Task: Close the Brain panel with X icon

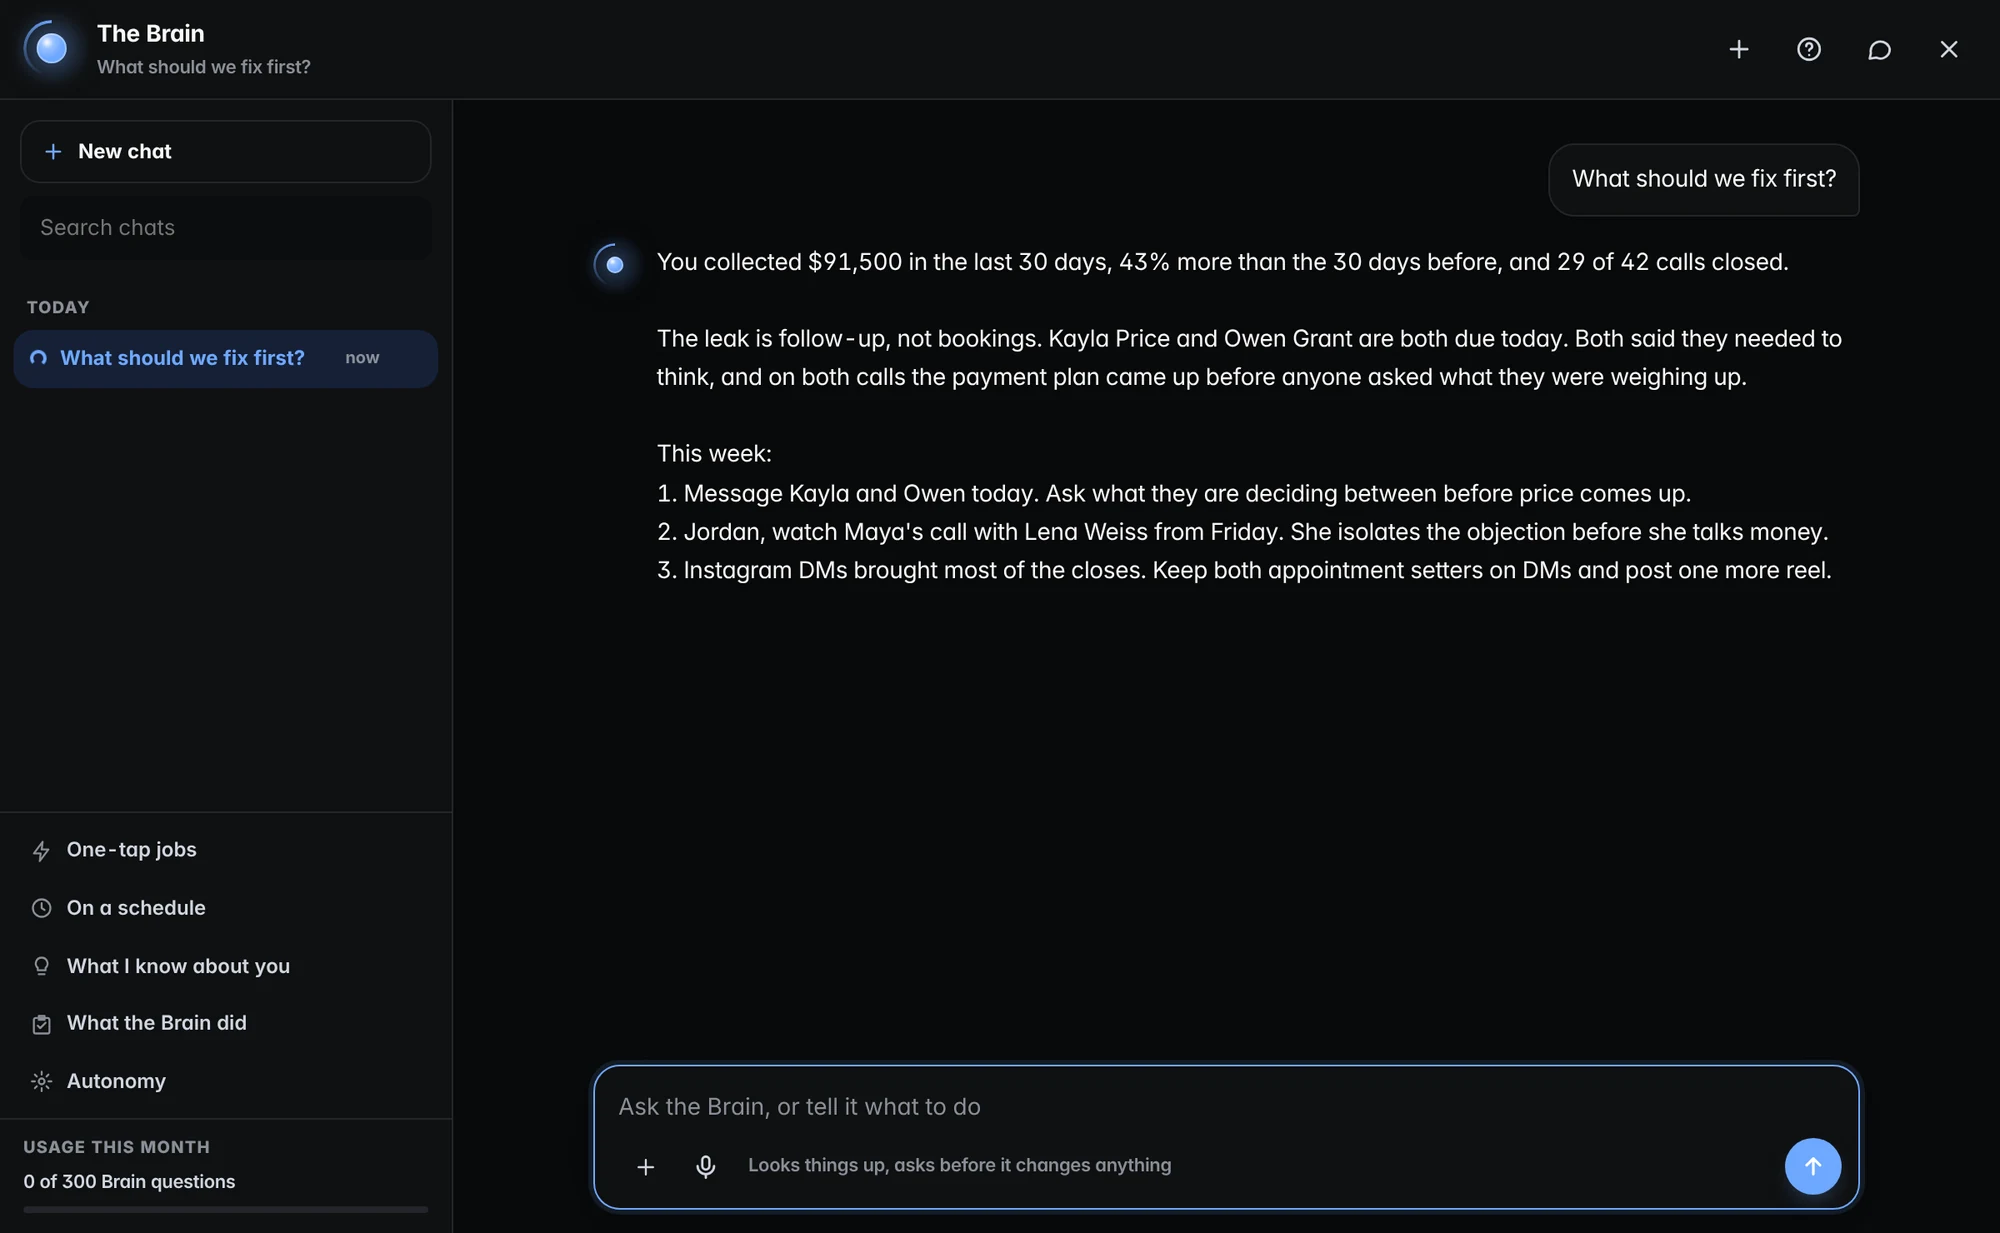Action: click(x=1949, y=49)
